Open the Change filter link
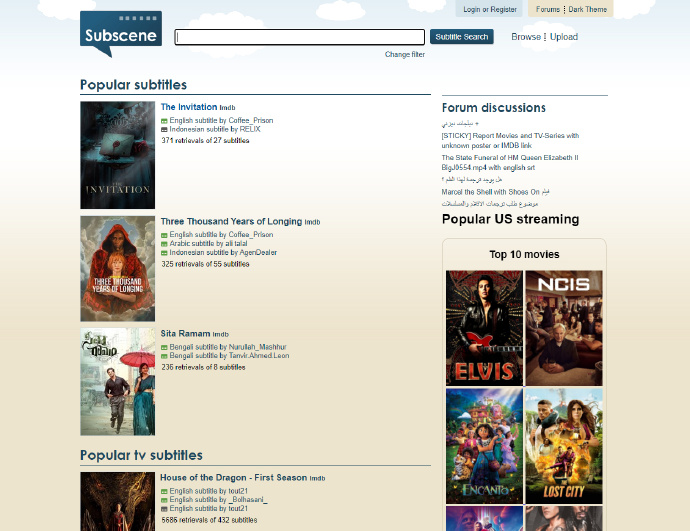 click(x=405, y=55)
